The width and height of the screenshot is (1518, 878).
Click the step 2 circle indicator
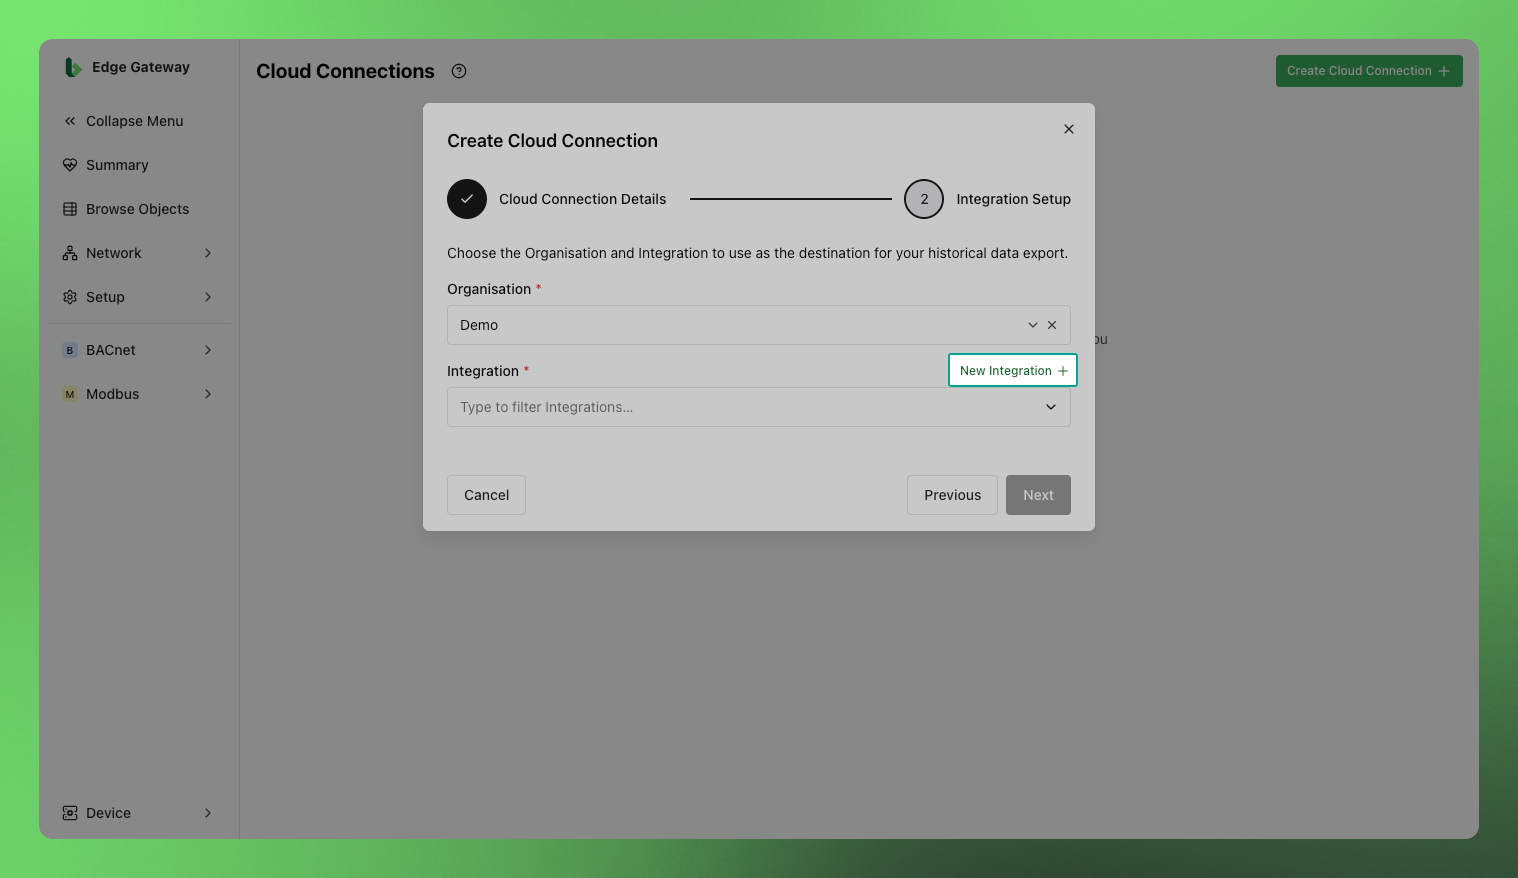coord(924,199)
